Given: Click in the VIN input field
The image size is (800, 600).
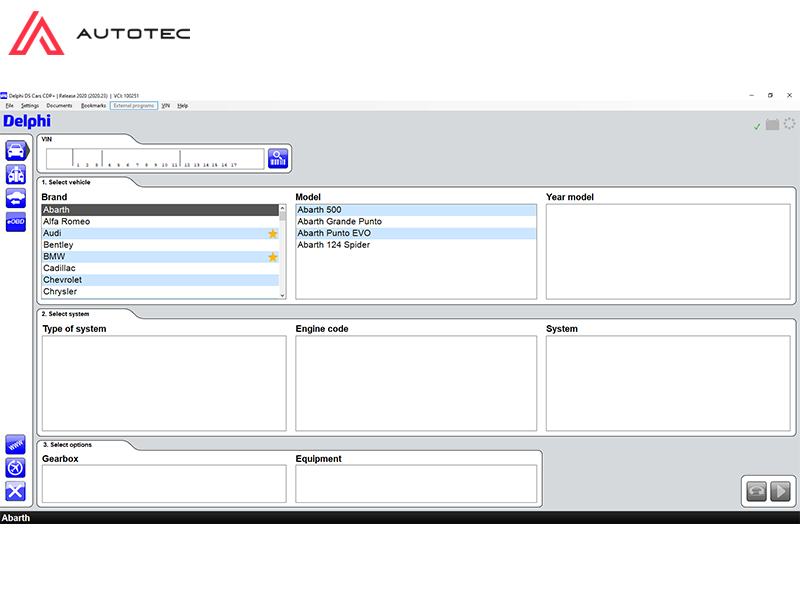Looking at the screenshot, I should (x=155, y=158).
